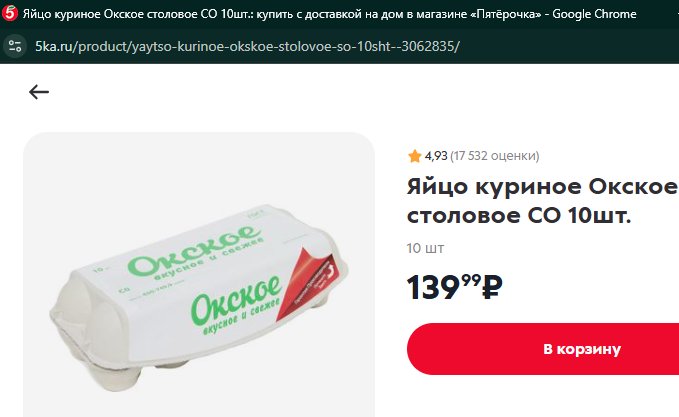Click the product title Яйцо куриное Окское
The height and width of the screenshot is (417, 679).
pyautogui.click(x=542, y=187)
